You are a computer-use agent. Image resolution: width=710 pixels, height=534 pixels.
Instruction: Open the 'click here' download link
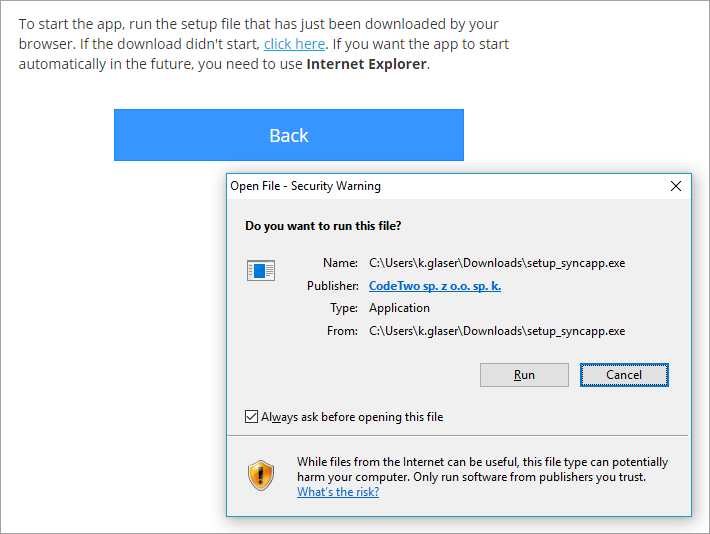coord(294,44)
